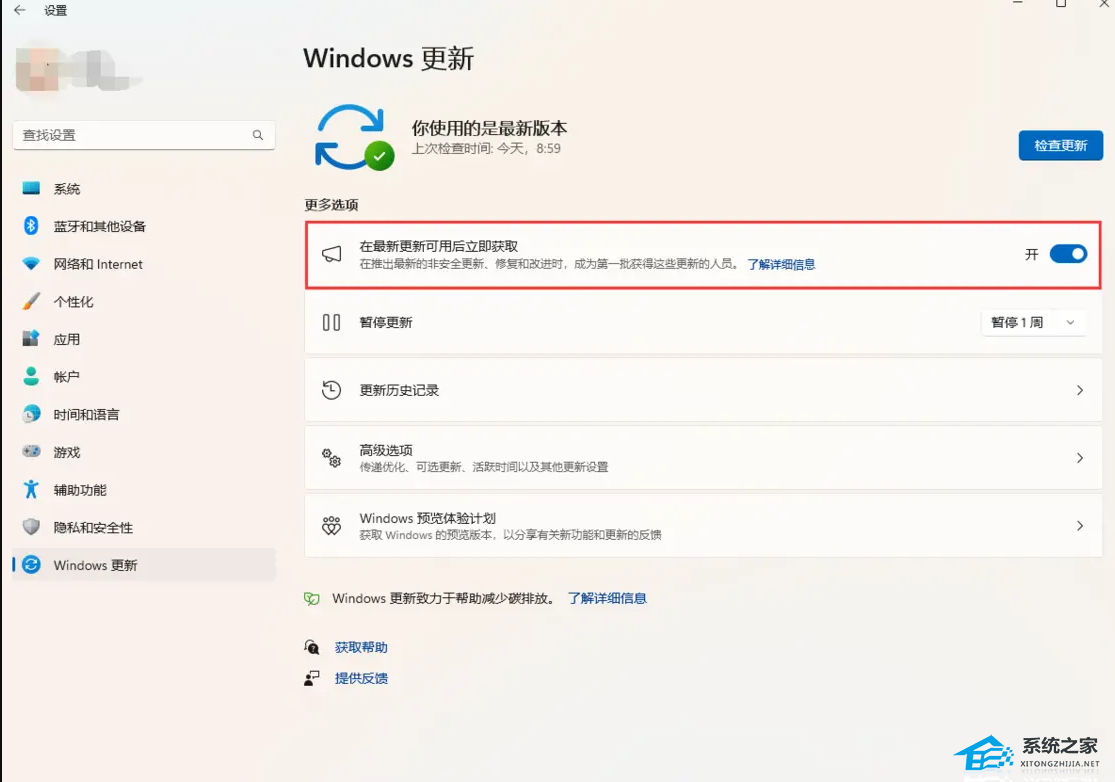Click 你使用的是最新版本 status text
The height and width of the screenshot is (782, 1115).
(x=489, y=128)
